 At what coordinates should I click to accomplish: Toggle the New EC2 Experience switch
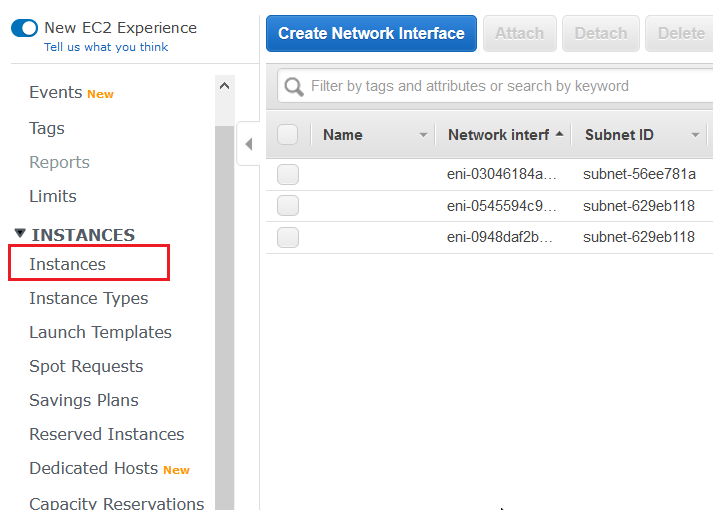(24, 28)
